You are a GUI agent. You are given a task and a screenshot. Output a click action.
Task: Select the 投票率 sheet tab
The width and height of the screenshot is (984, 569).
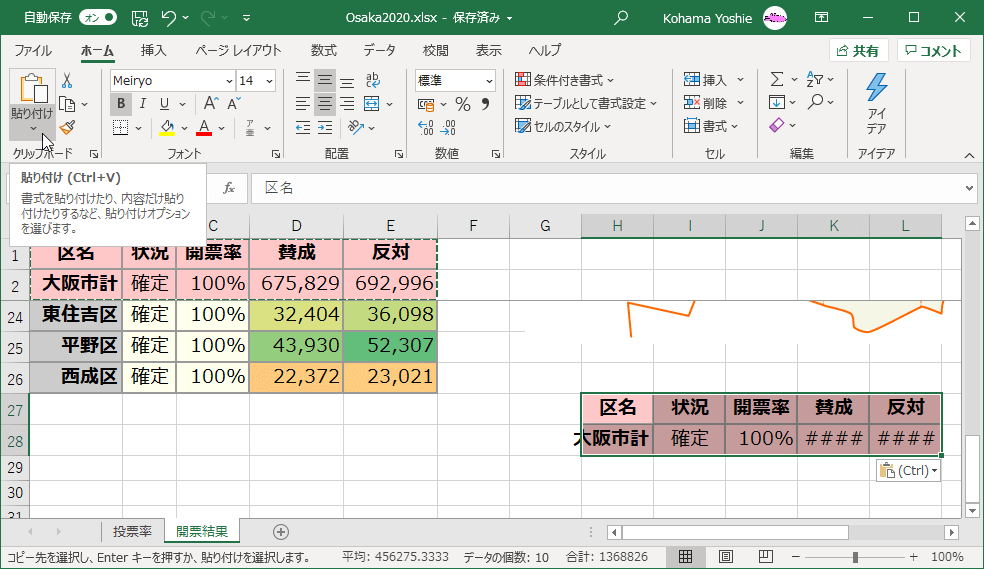[132, 531]
